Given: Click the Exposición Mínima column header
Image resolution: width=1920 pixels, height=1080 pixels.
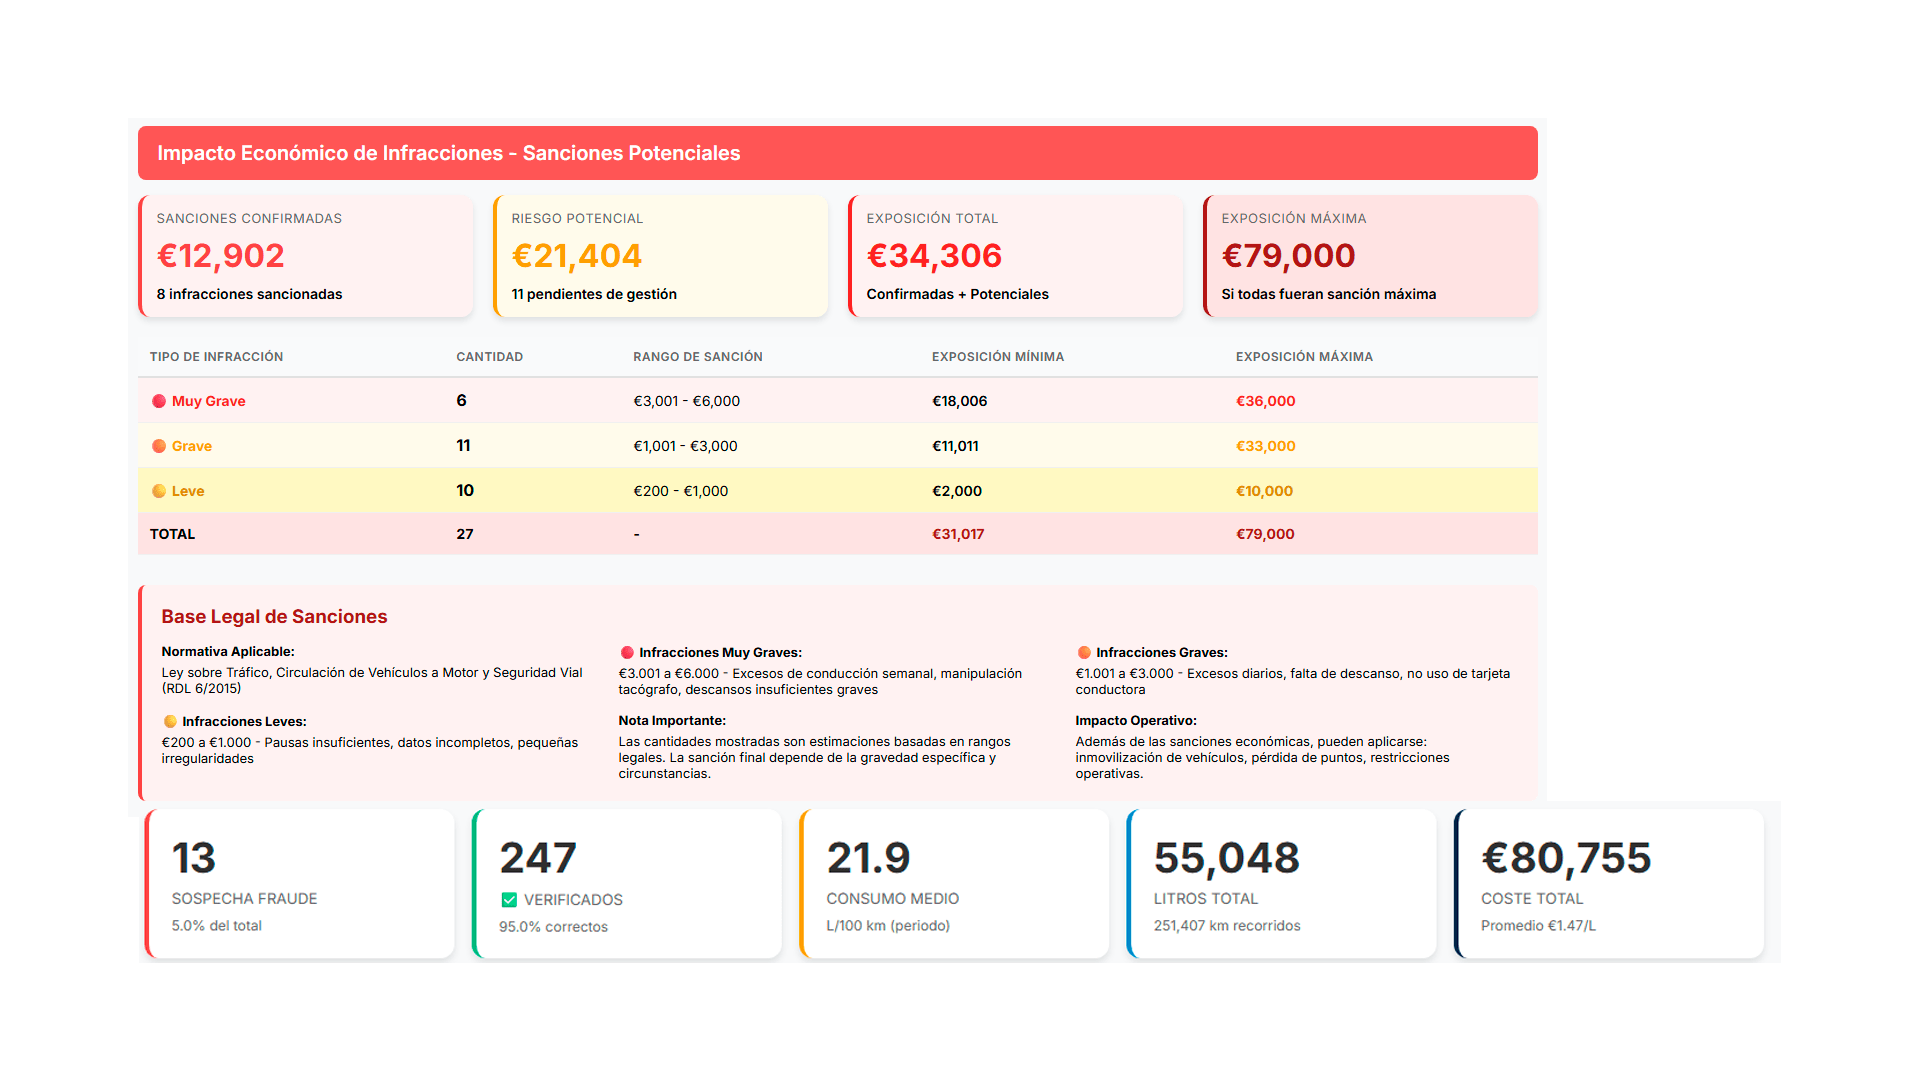Looking at the screenshot, I should point(997,357).
